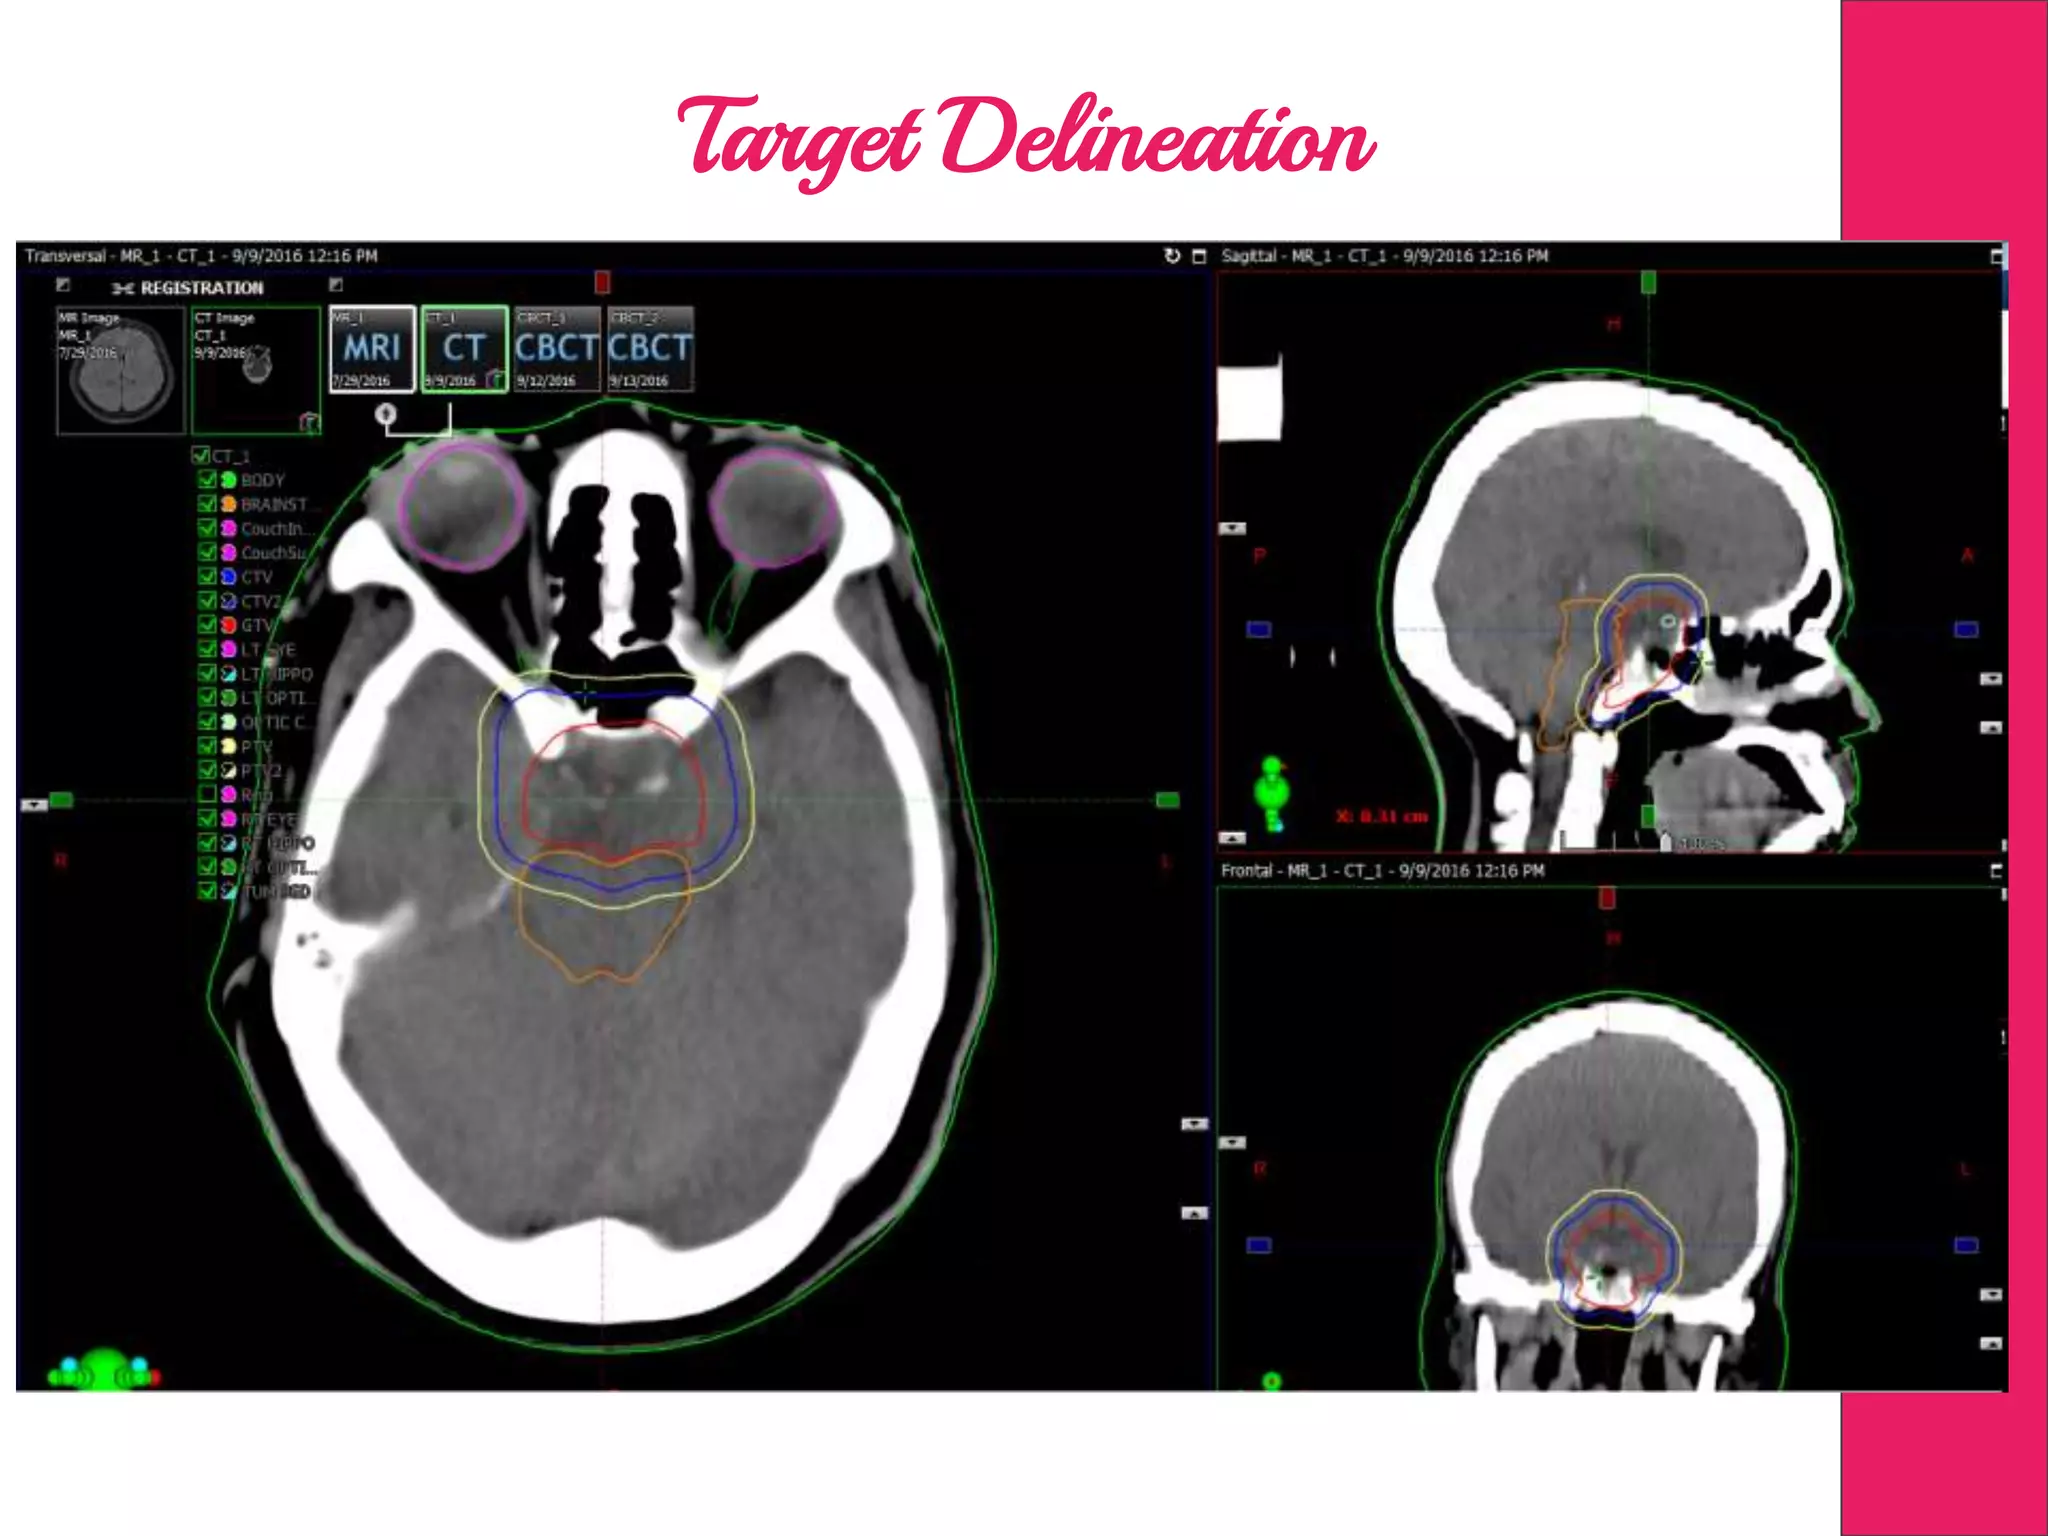Click the lower arrow button right of Transversal view

[x=1194, y=1213]
